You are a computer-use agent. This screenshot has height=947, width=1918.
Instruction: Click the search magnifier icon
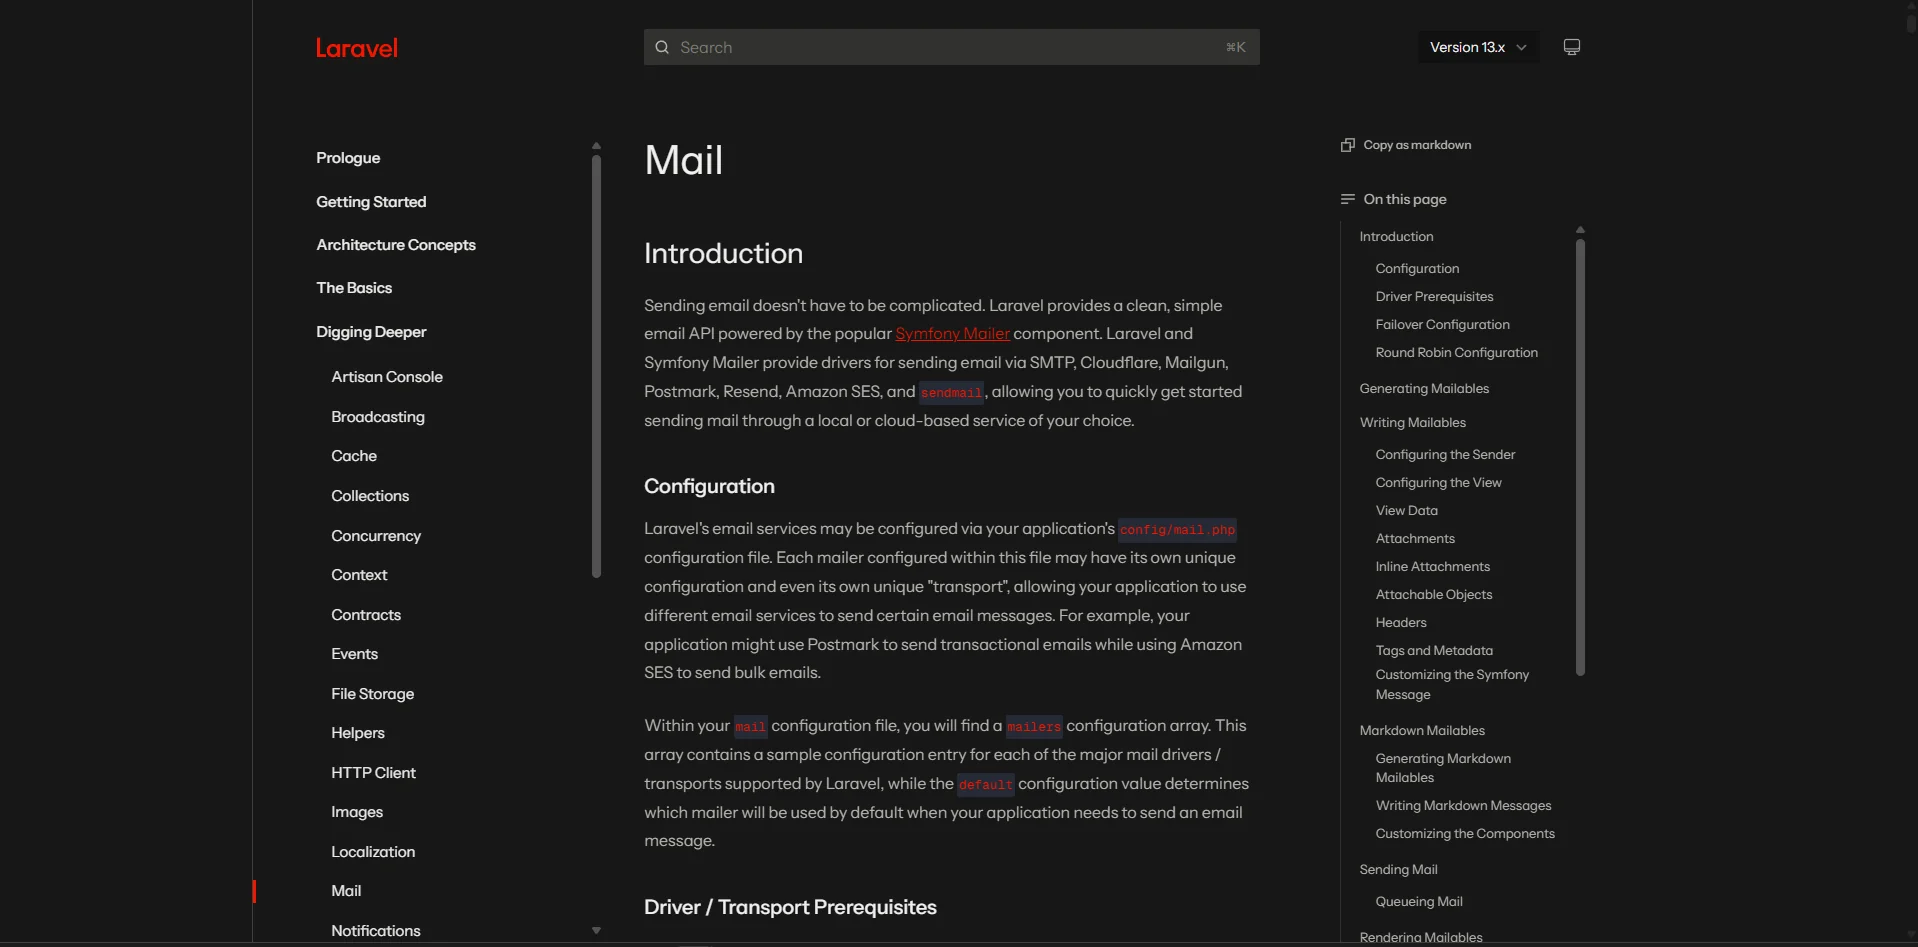[x=662, y=47]
